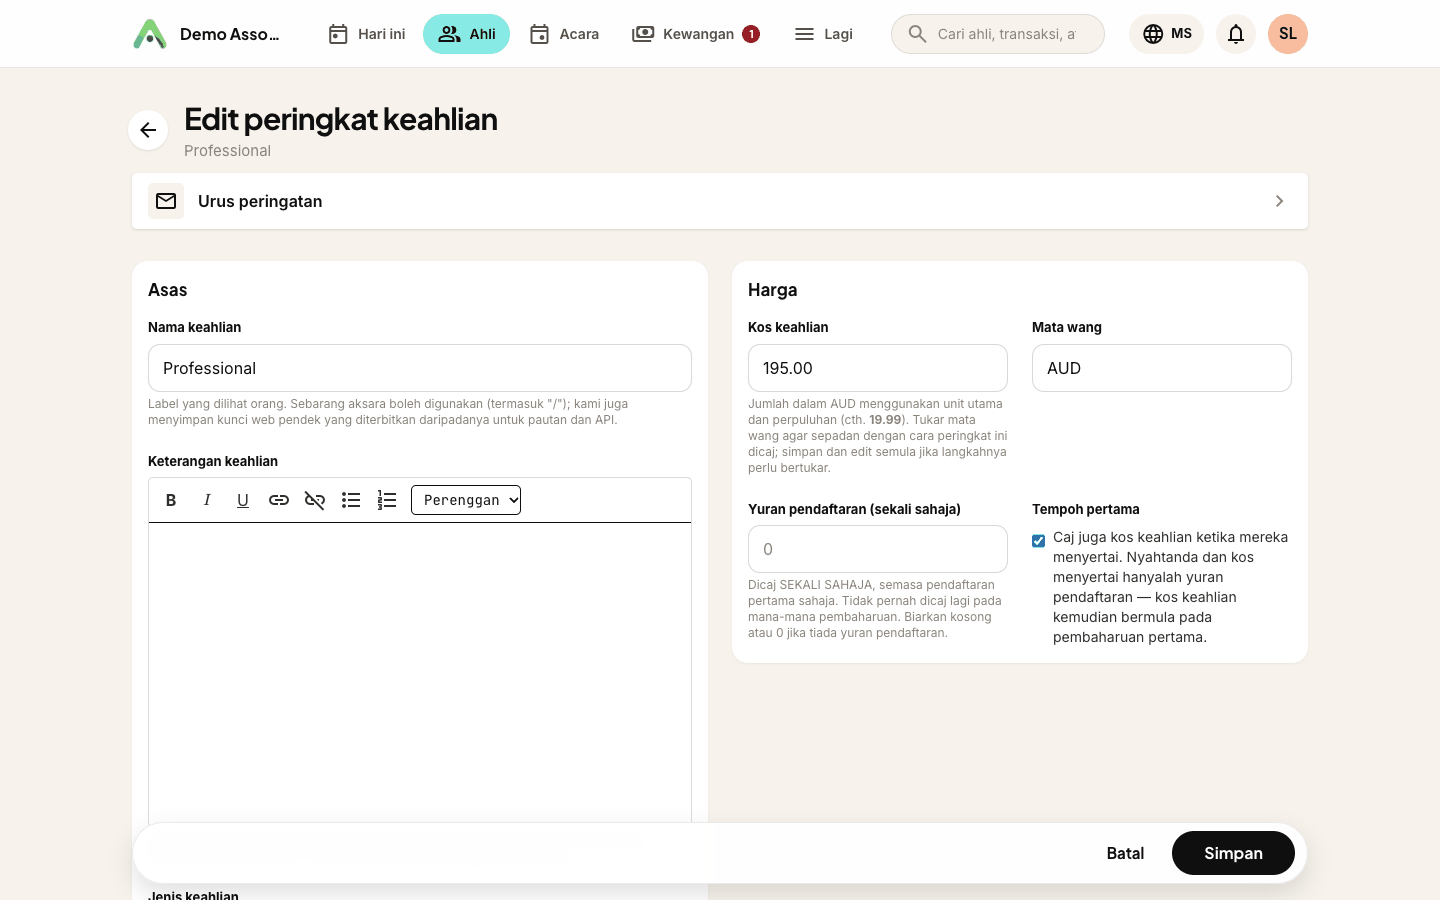Open notifications with the bell icon
Viewport: 1440px width, 900px height.
(1236, 34)
